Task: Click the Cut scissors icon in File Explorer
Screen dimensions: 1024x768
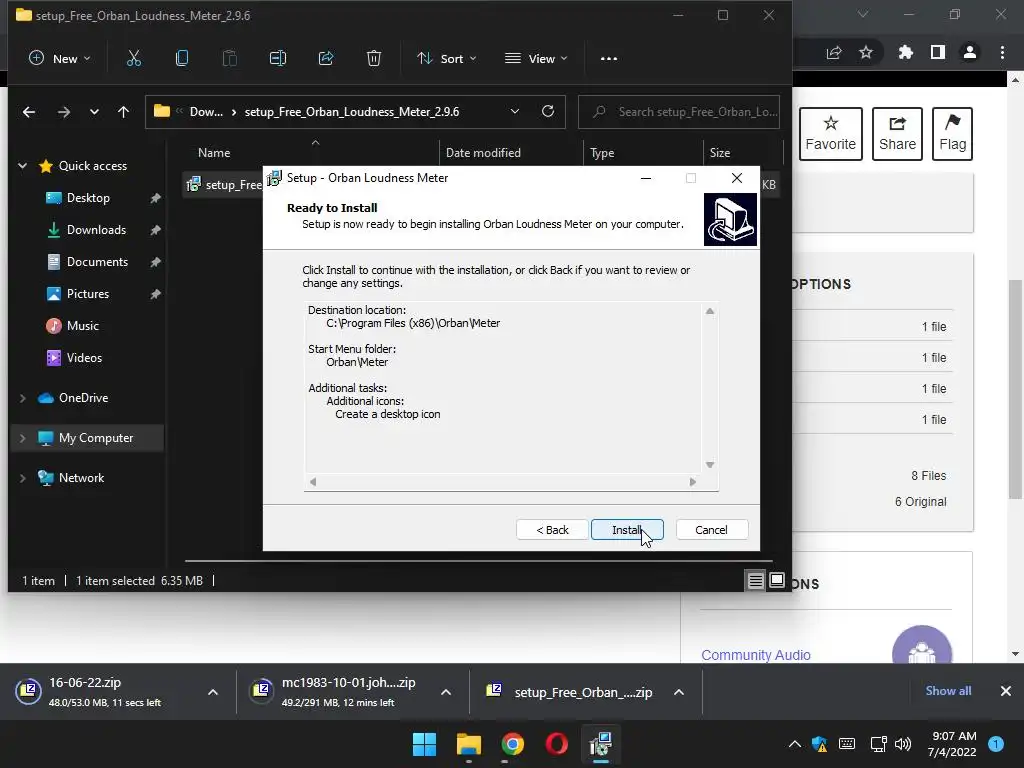Action: pyautogui.click(x=133, y=59)
